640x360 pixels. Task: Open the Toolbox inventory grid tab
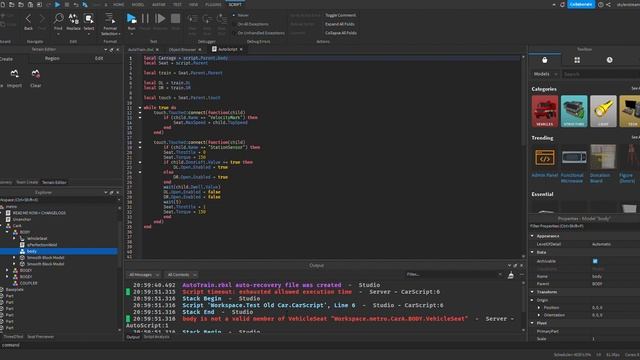coord(577,60)
